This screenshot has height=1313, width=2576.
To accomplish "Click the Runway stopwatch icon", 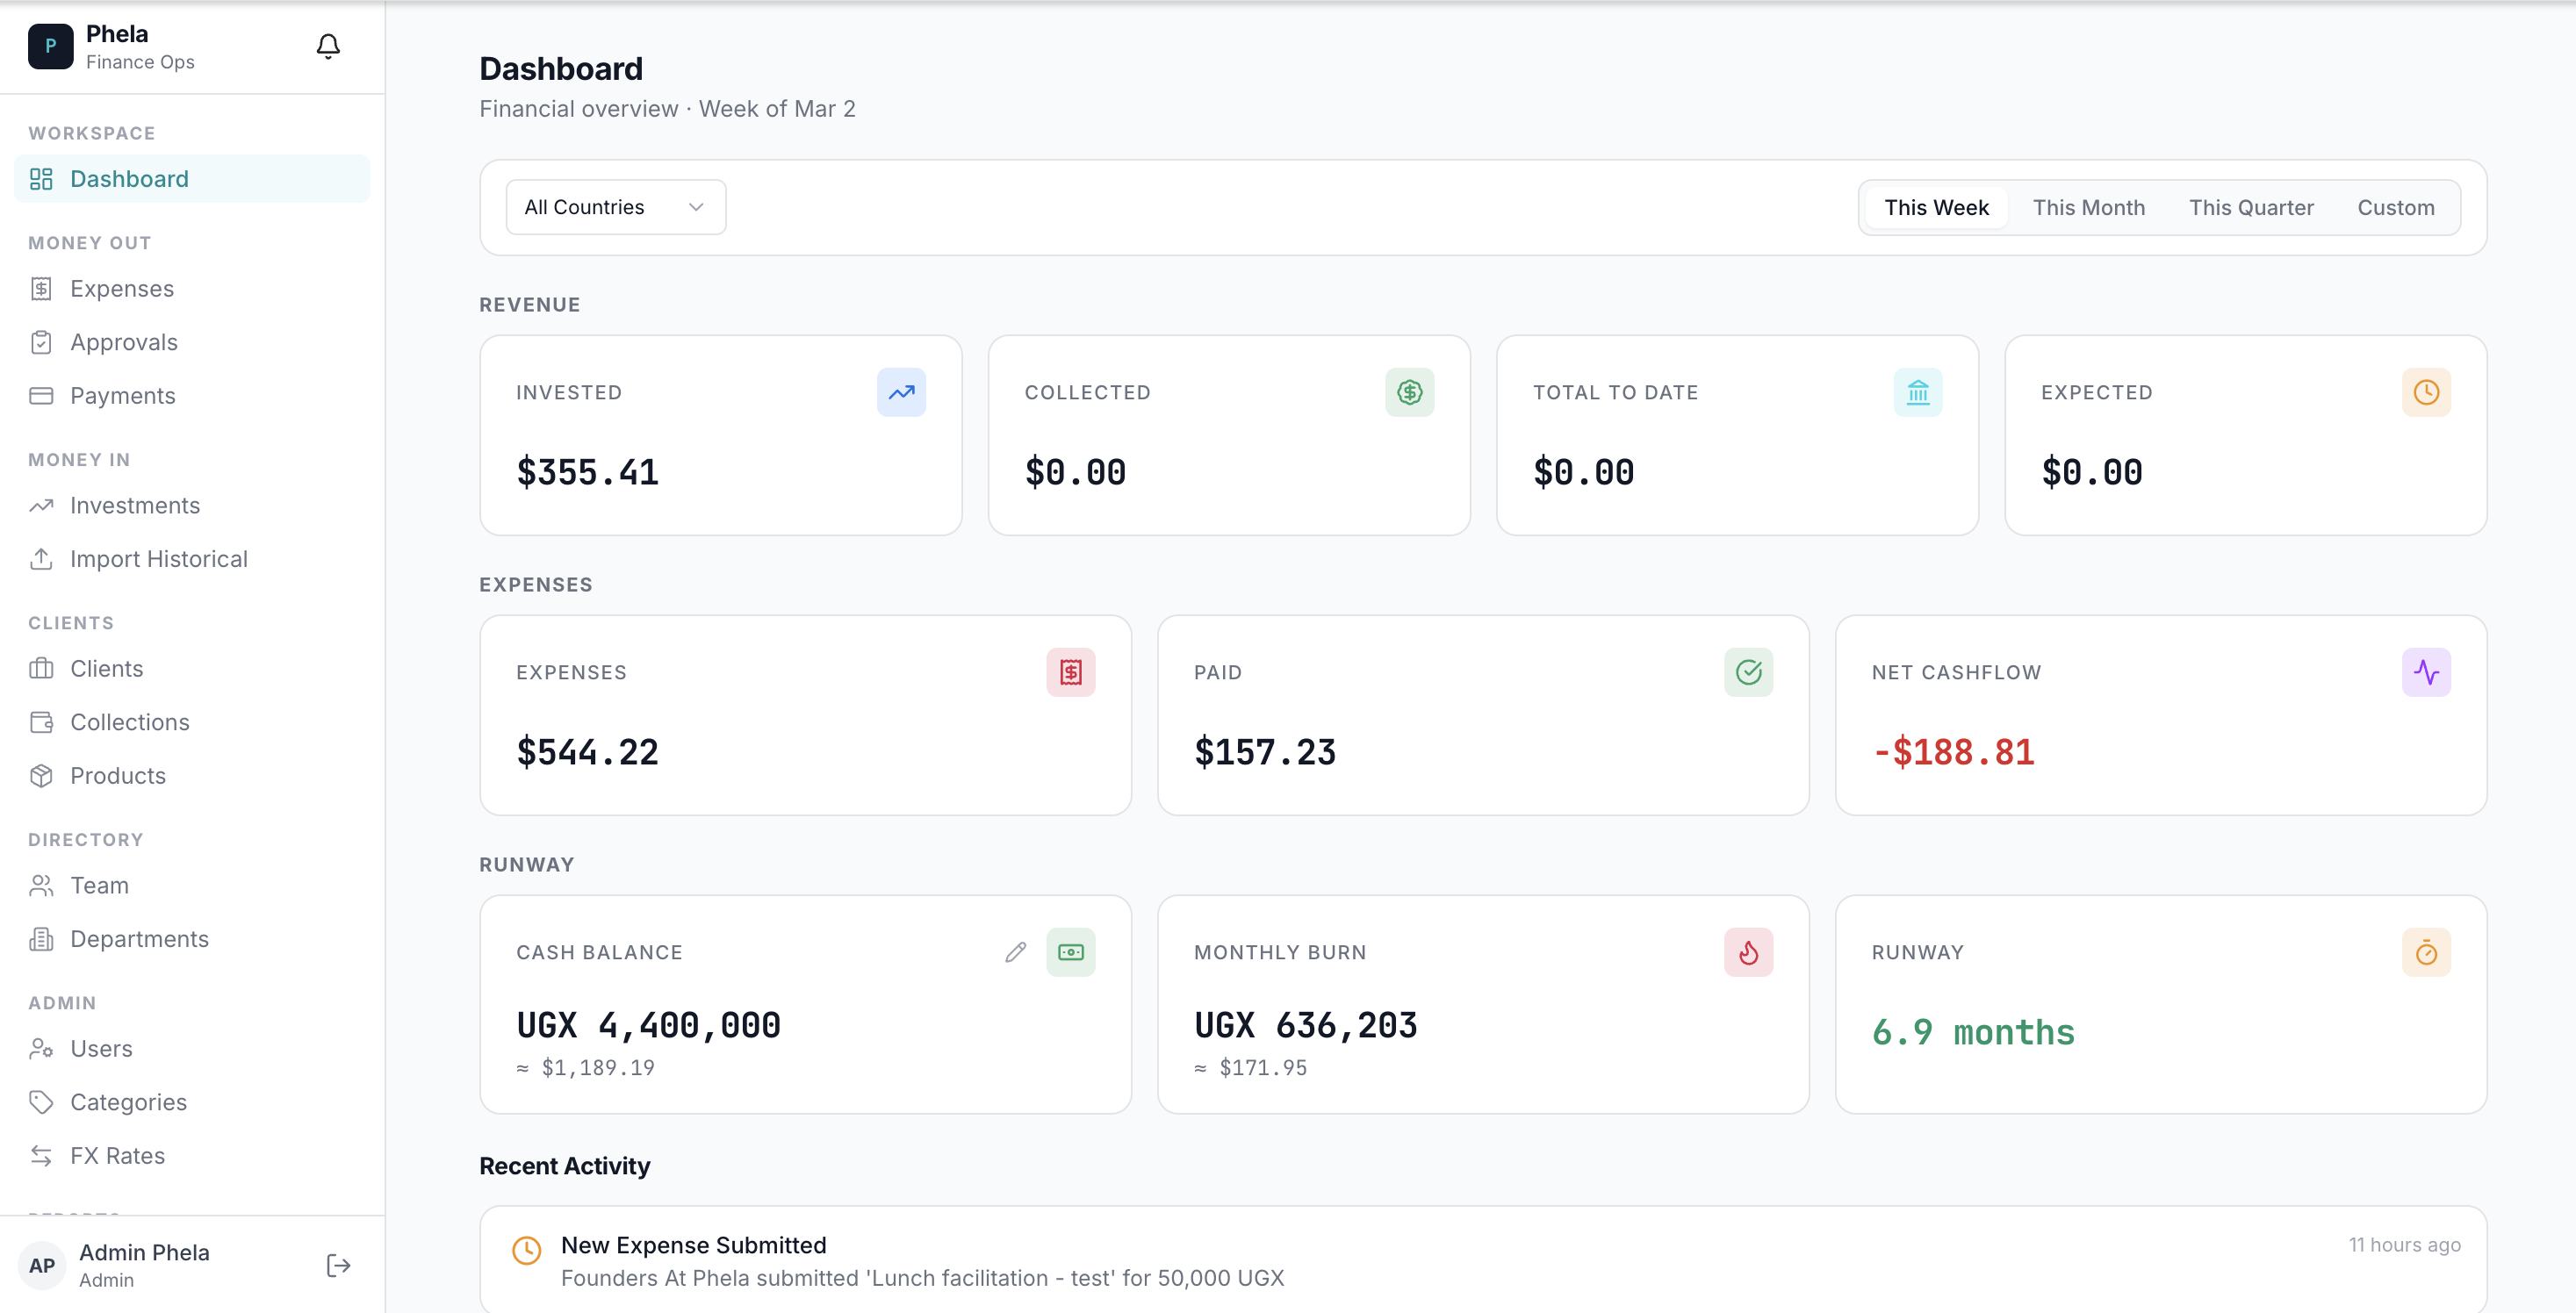I will (x=2425, y=952).
